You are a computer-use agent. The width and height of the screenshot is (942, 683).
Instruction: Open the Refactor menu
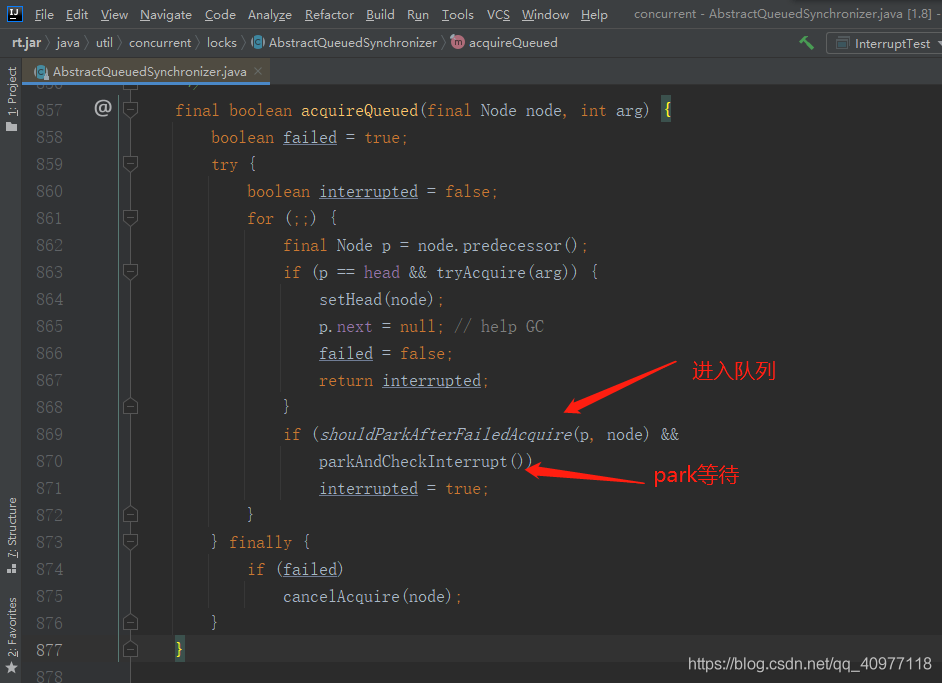click(x=329, y=14)
